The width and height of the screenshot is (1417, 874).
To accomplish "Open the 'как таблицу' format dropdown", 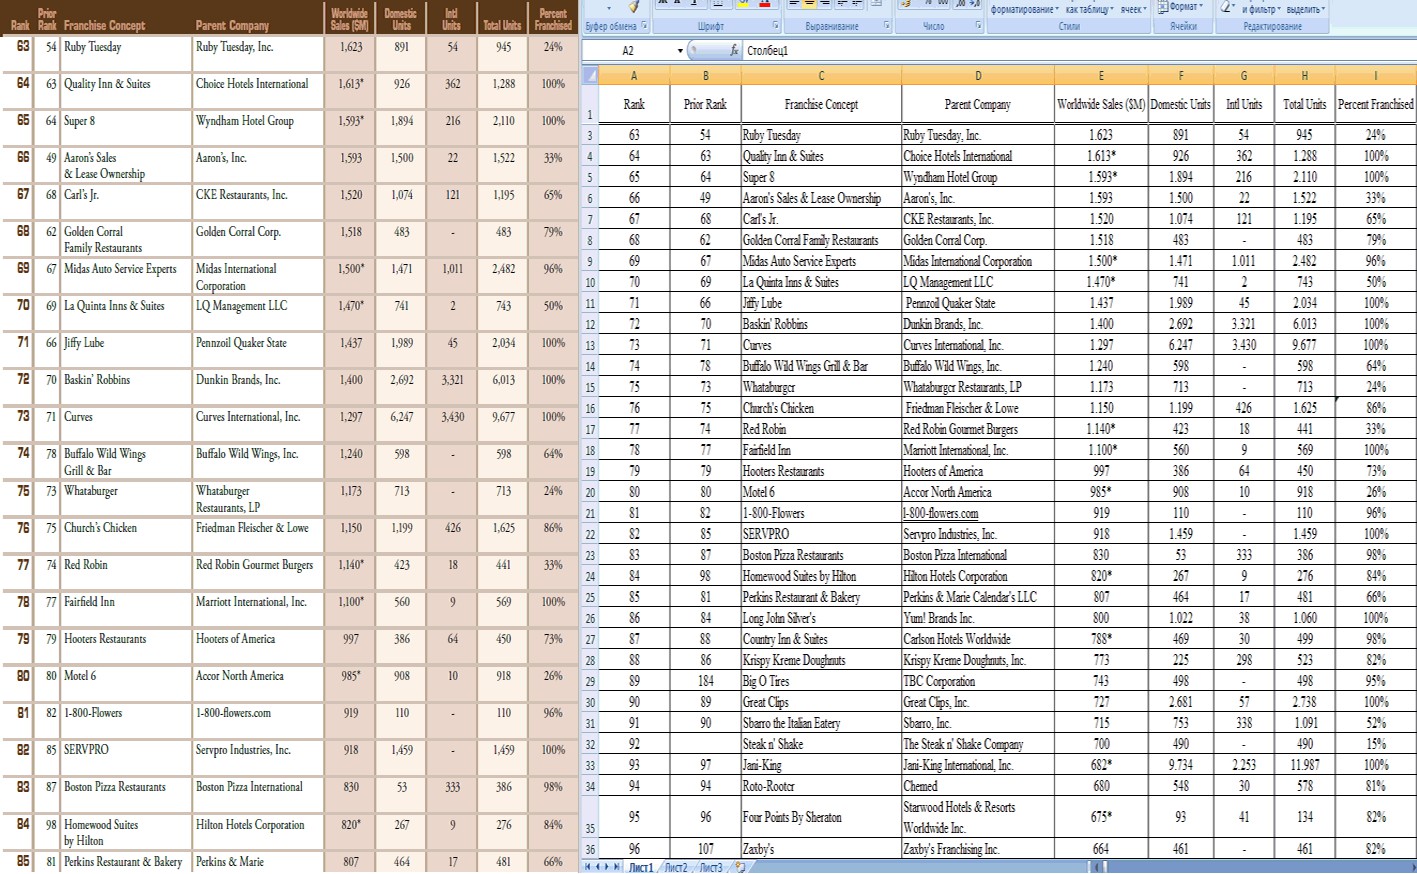I will pyautogui.click(x=1091, y=9).
